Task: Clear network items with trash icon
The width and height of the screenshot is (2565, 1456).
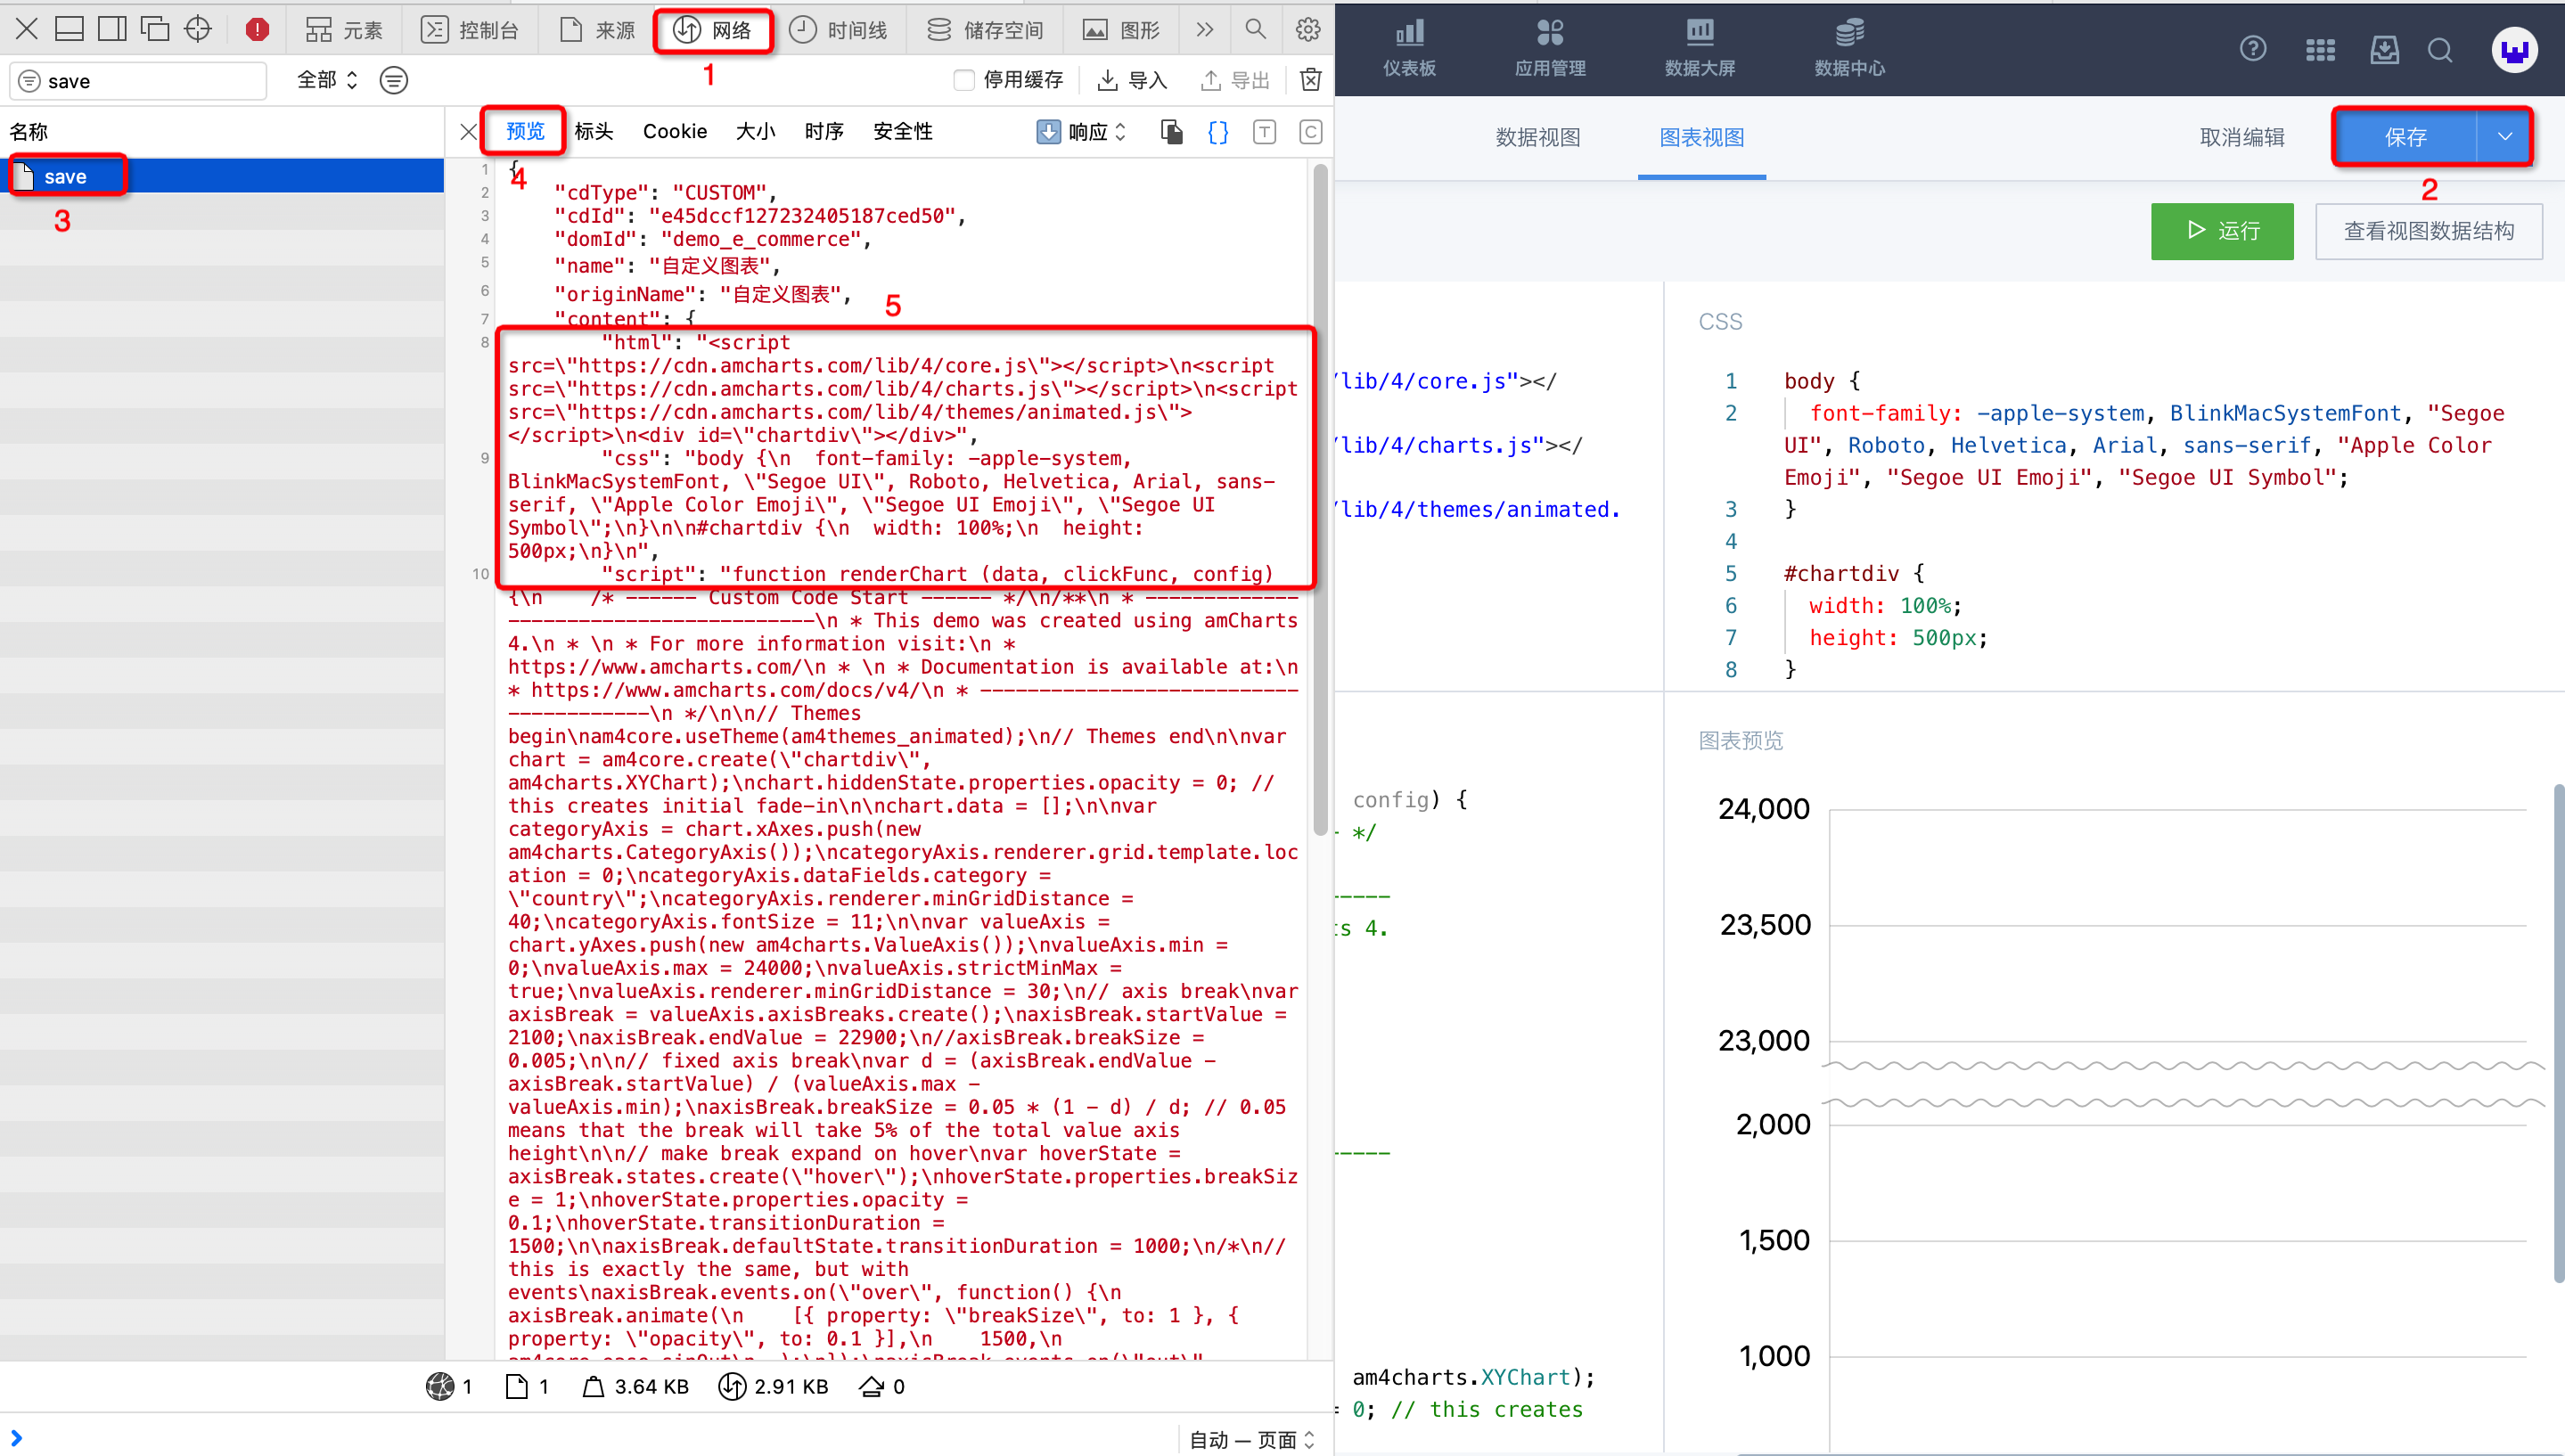Action: click(1310, 80)
